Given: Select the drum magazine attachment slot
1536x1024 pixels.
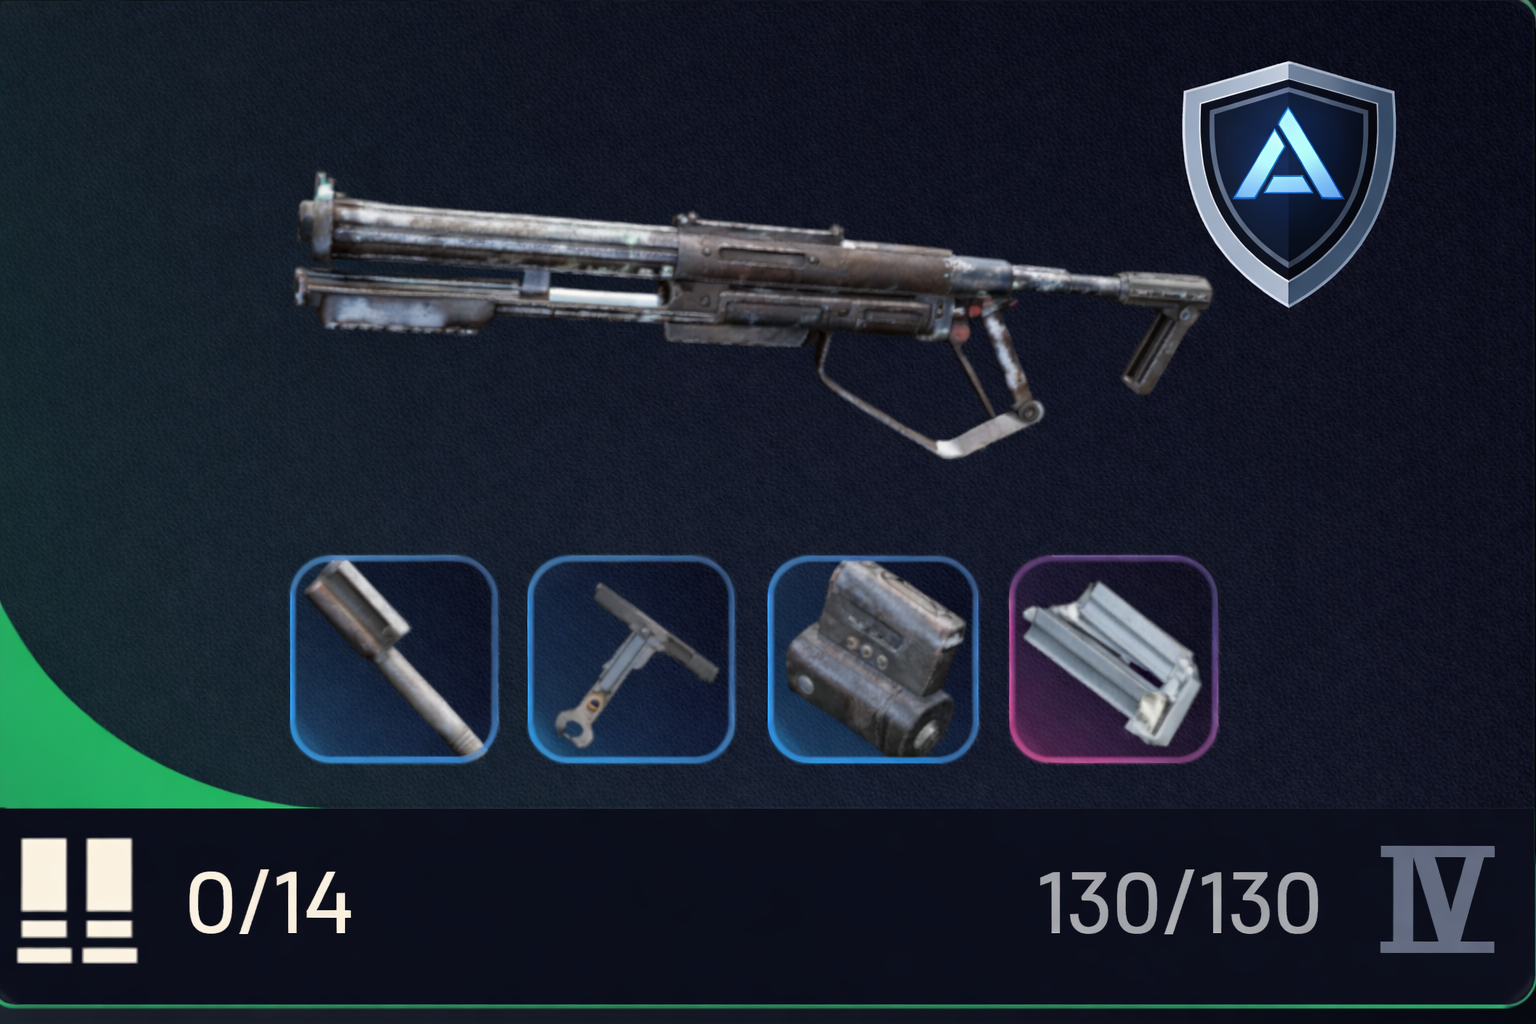Looking at the screenshot, I should click(x=872, y=660).
